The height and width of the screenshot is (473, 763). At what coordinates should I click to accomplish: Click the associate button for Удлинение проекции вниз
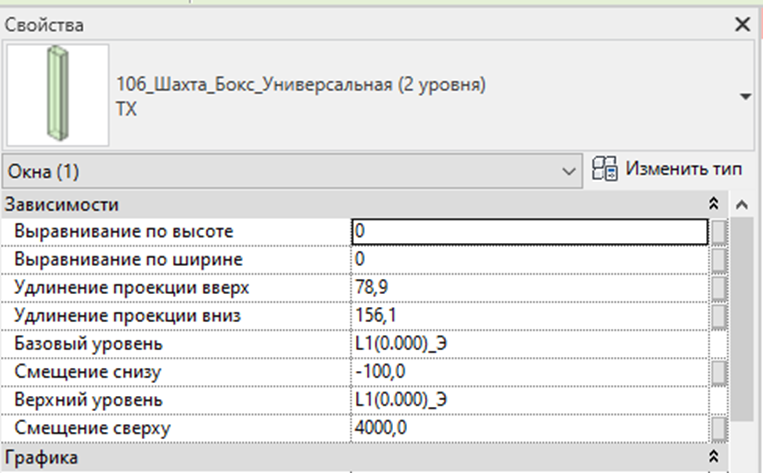pos(718,316)
